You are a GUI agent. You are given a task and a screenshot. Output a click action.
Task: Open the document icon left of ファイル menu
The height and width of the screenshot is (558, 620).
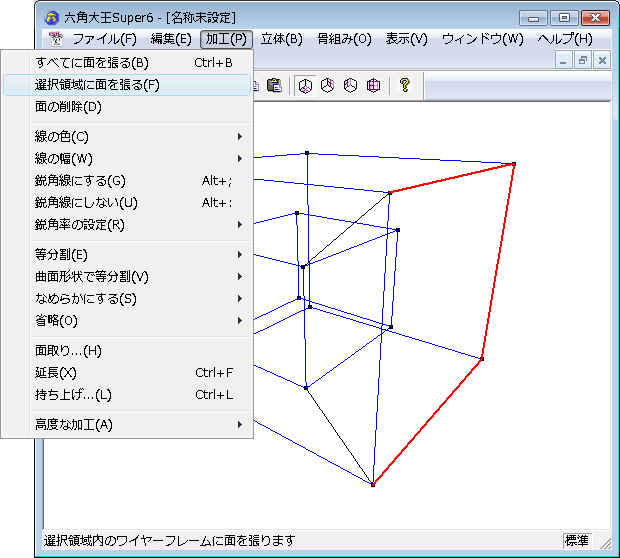coord(55,39)
